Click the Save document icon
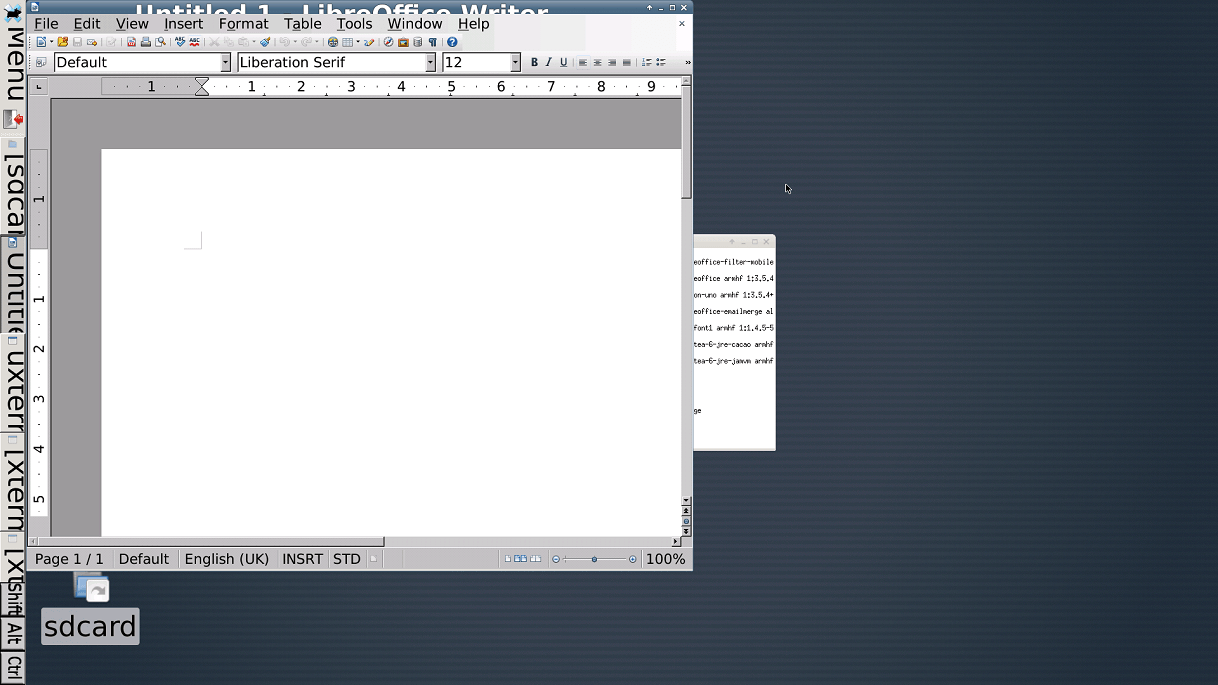Screen dimensions: 1218x685 [x=77, y=42]
